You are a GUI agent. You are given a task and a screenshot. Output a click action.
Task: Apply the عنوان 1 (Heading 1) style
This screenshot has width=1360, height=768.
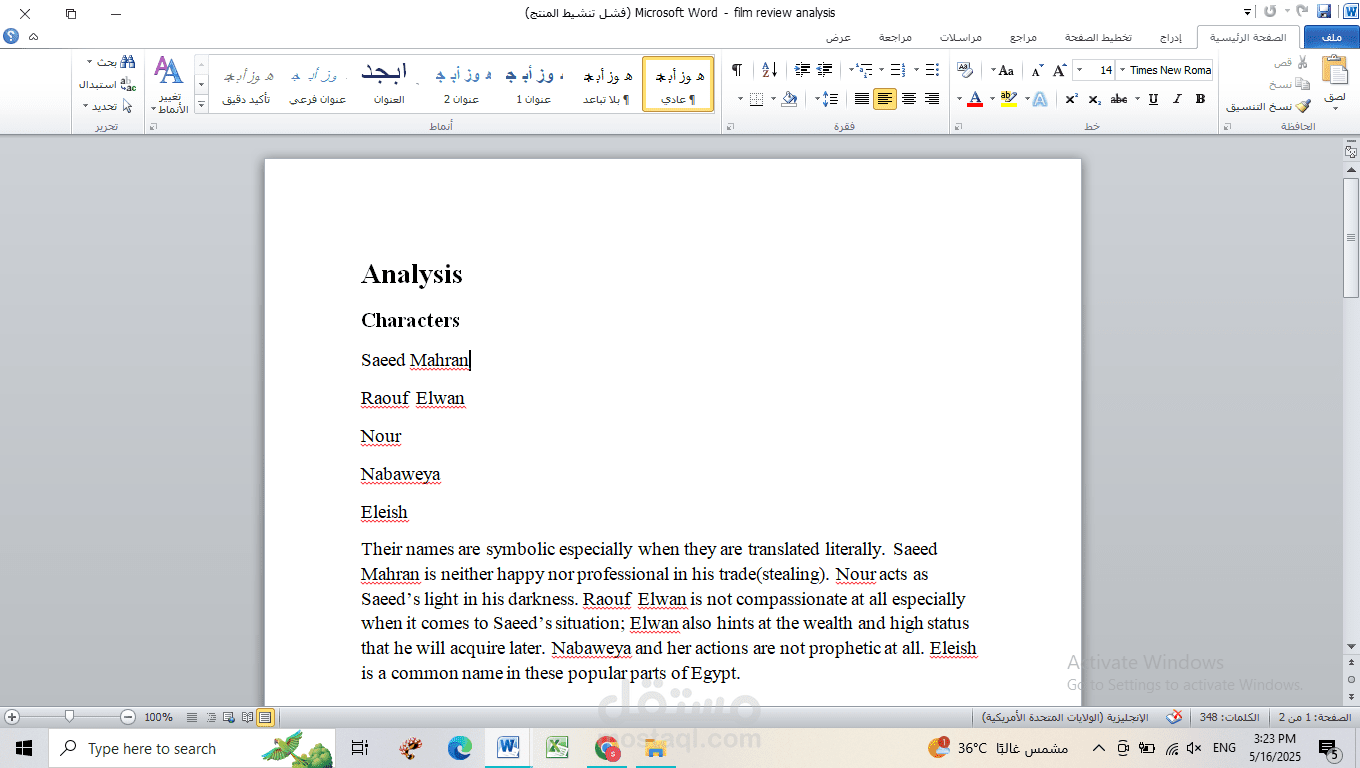point(533,84)
